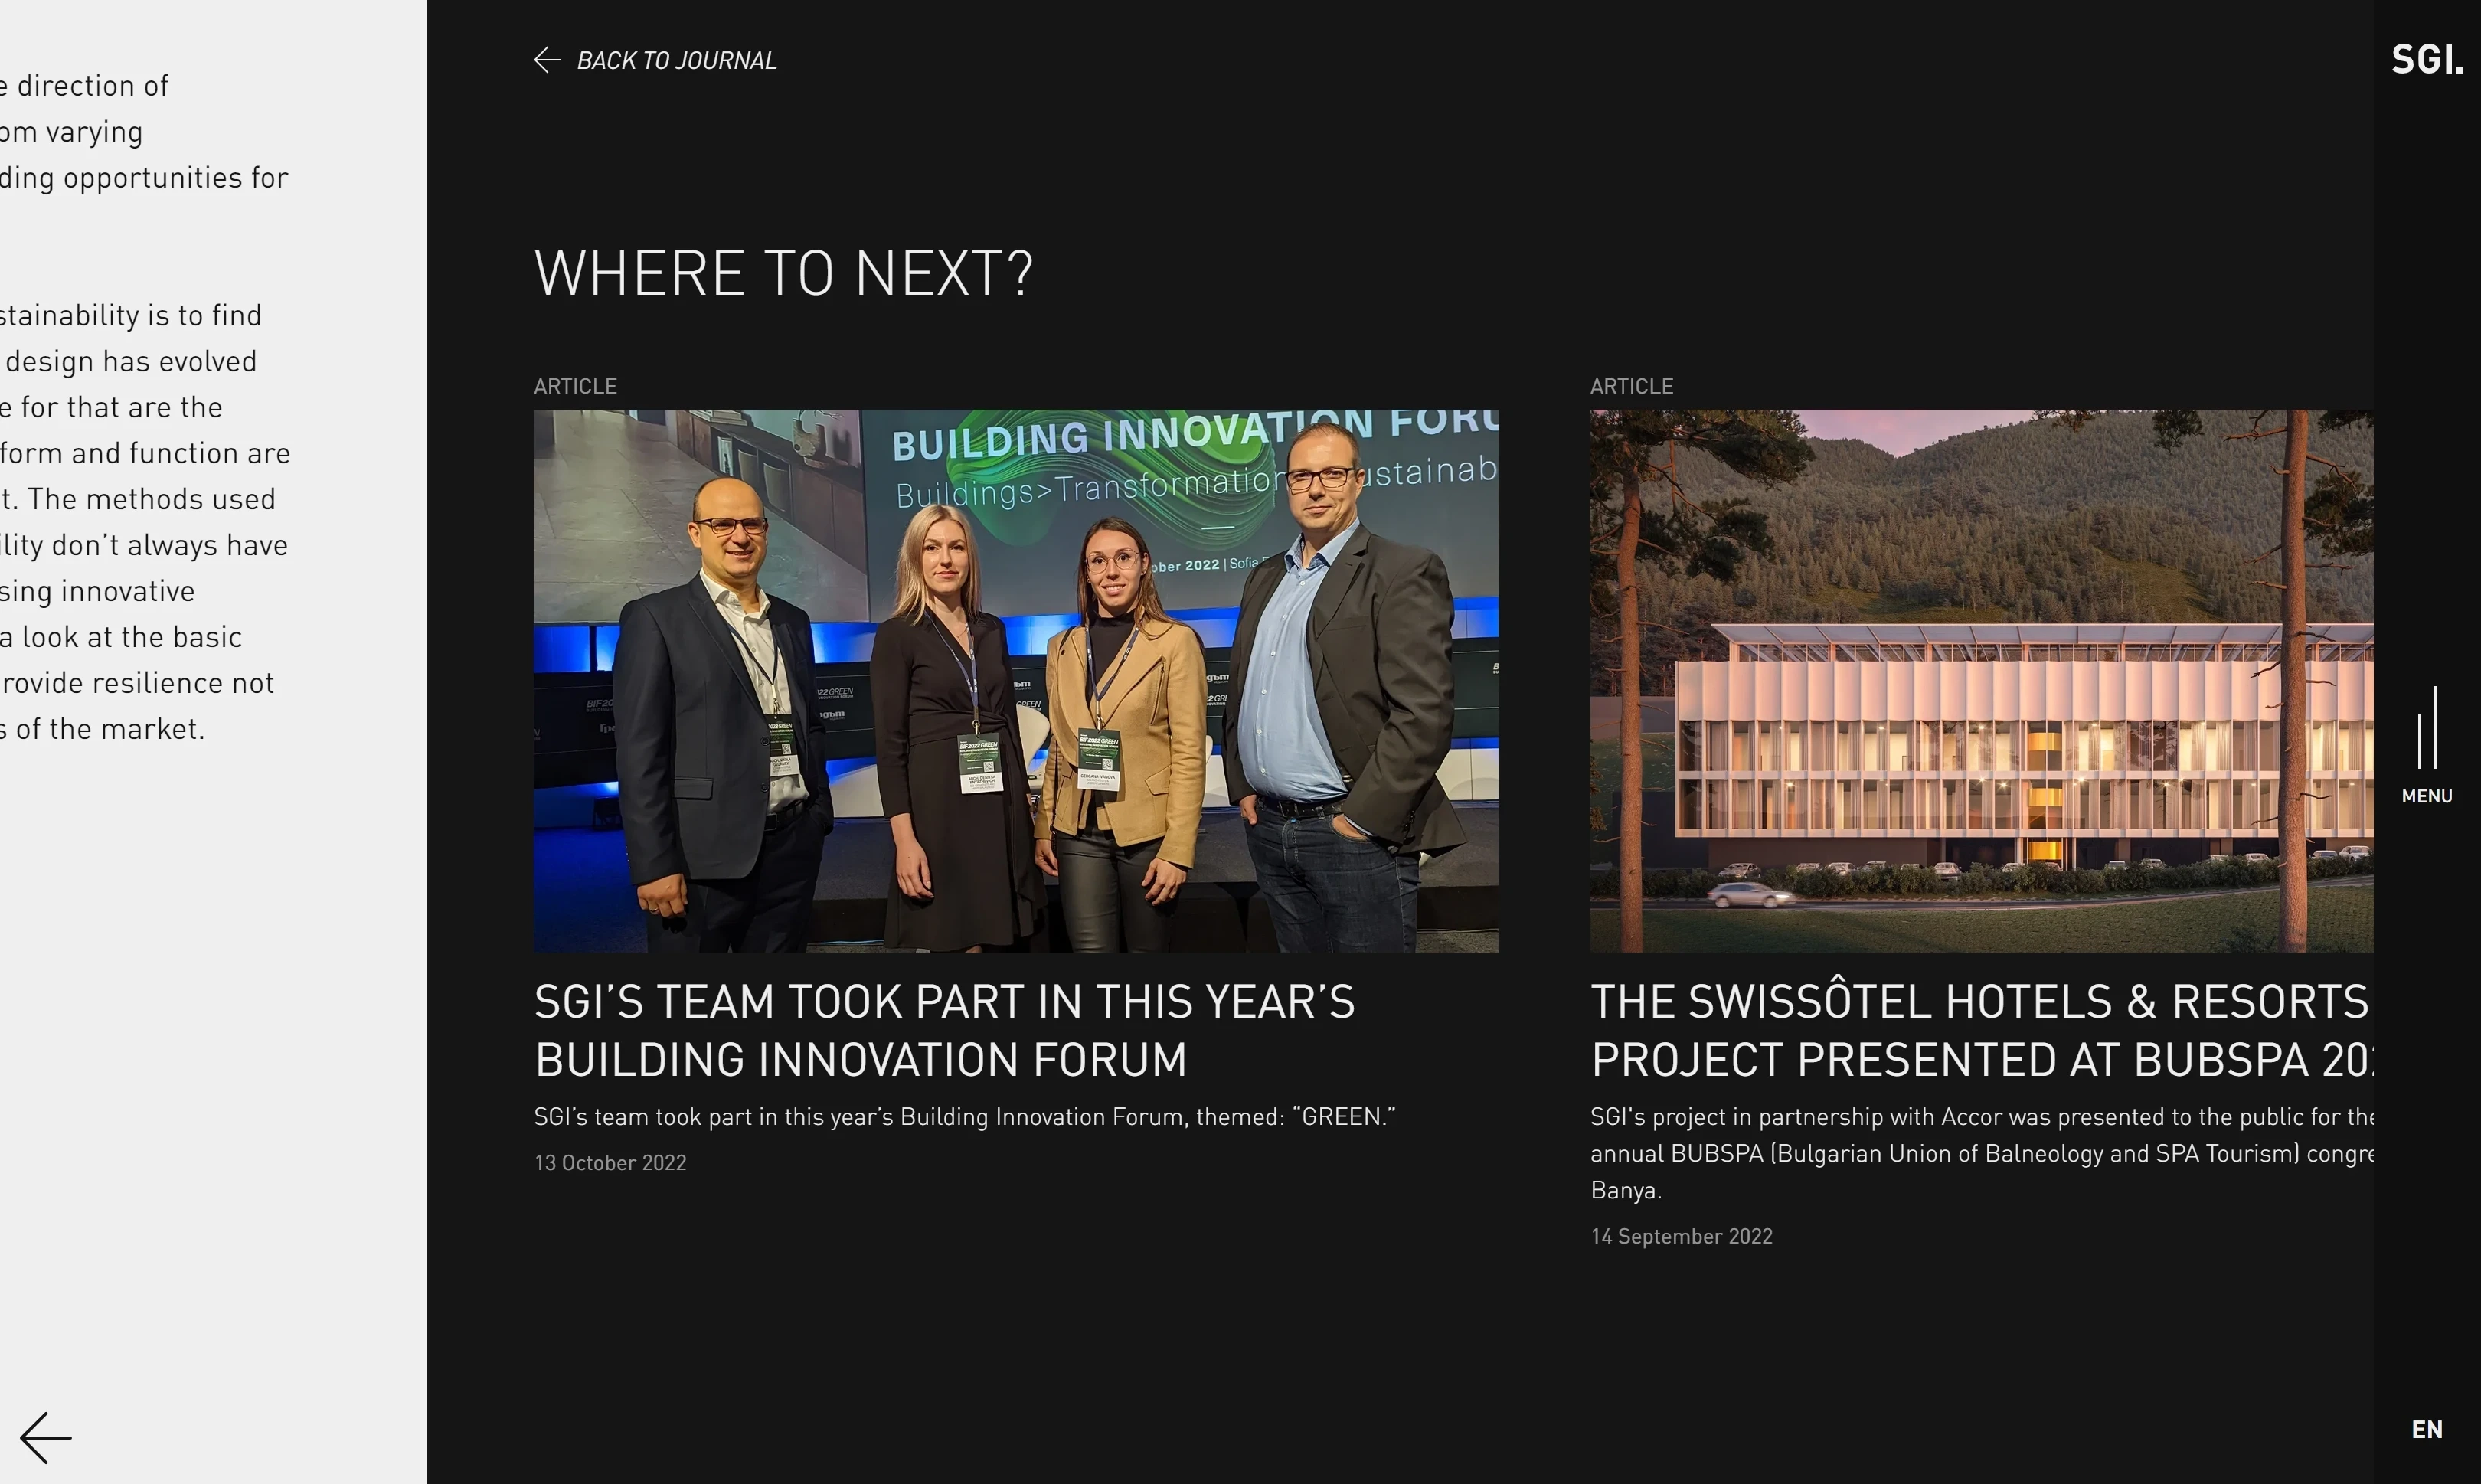Click the MENU label
The image size is (2481, 1484).
2427,796
